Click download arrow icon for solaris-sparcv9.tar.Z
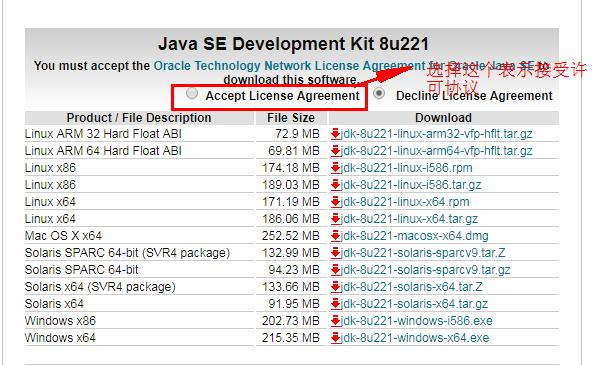The width and height of the screenshot is (593, 365). 335,253
